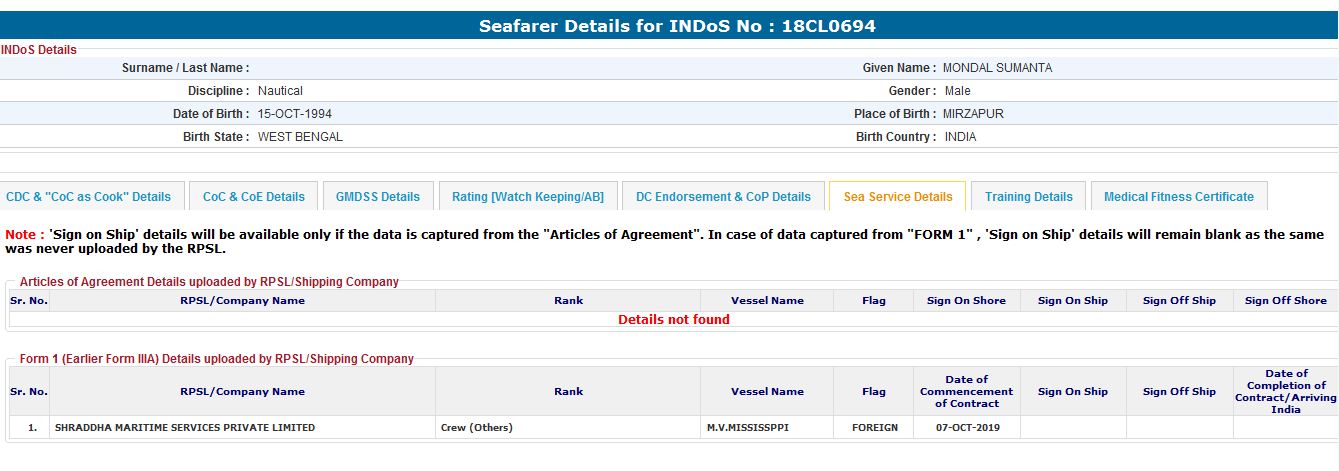Click the SHRADDHA MARITIME SERVICES company name cell
Viewport: 1339px width, 471px height.
(185, 428)
